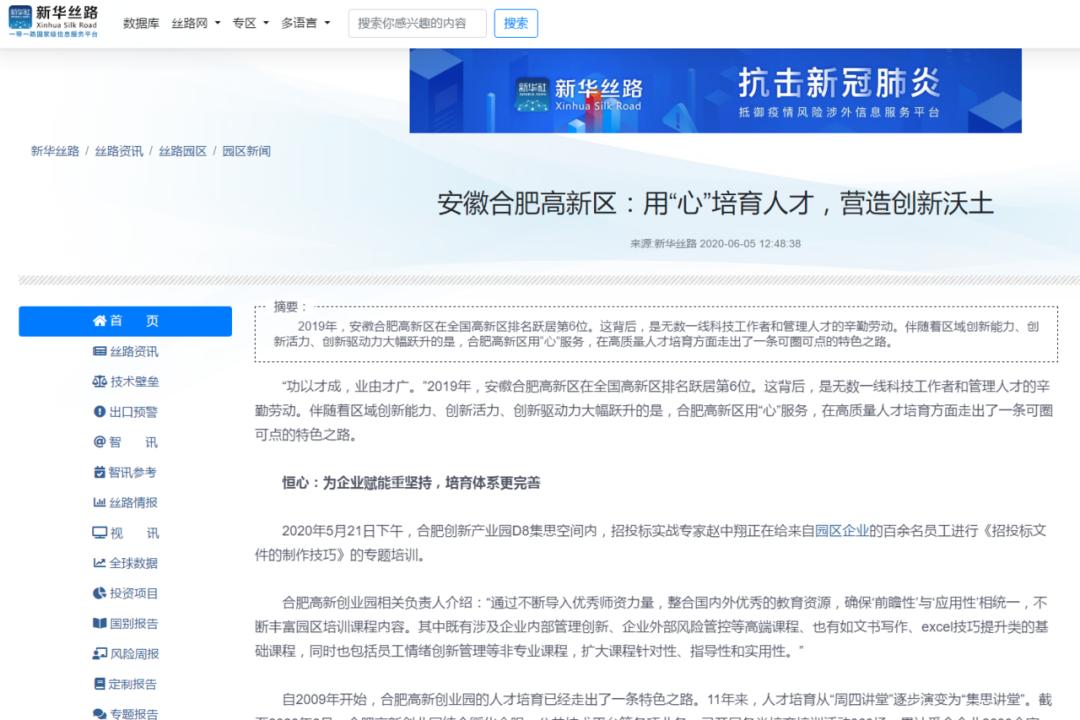Click the 风险周报 icon

100,654
